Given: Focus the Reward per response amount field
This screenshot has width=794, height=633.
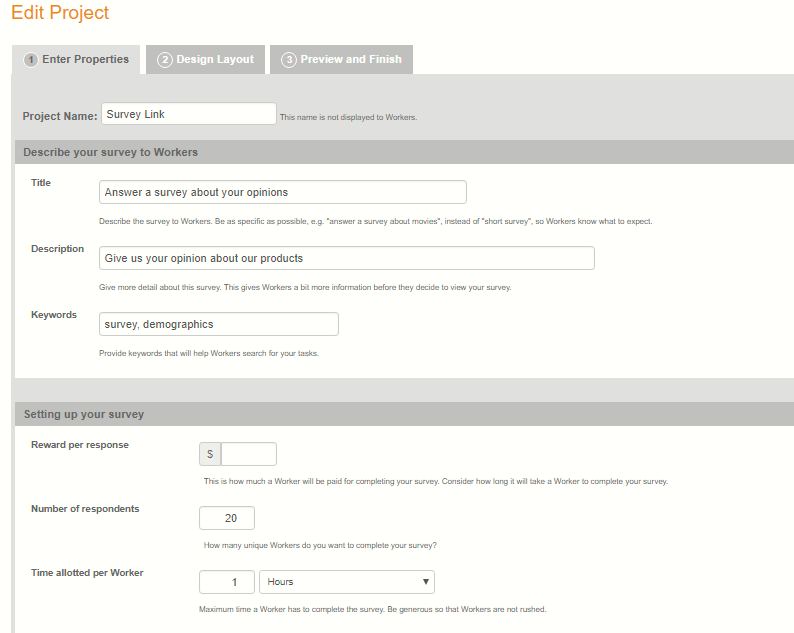Looking at the screenshot, I should click(x=249, y=454).
